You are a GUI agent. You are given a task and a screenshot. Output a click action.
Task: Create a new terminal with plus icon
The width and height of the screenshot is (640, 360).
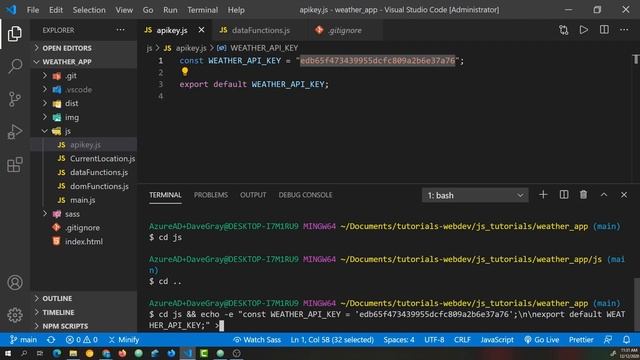543,195
